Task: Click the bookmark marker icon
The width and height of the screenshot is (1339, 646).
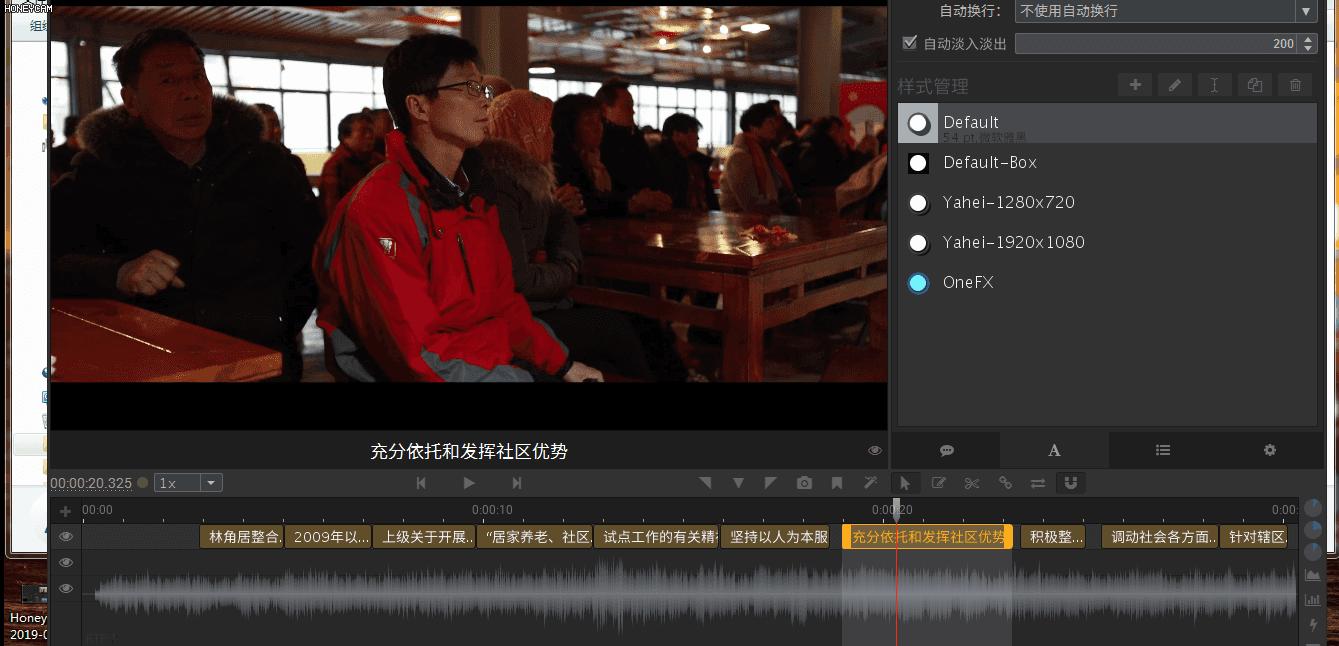Action: coord(837,483)
